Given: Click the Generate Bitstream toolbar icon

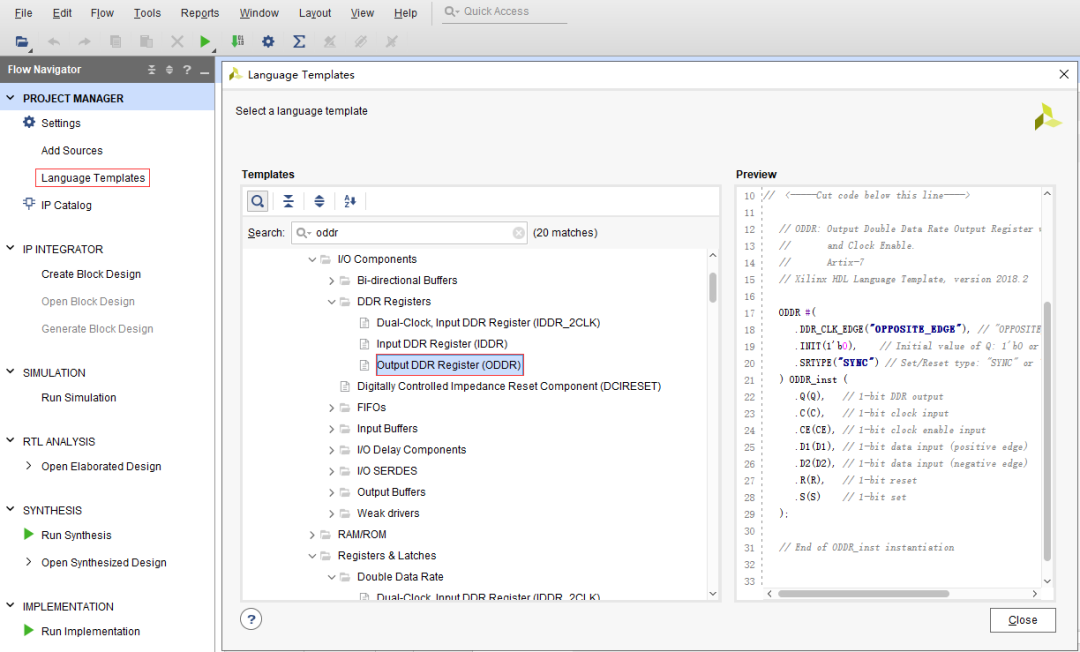Looking at the screenshot, I should 237,42.
